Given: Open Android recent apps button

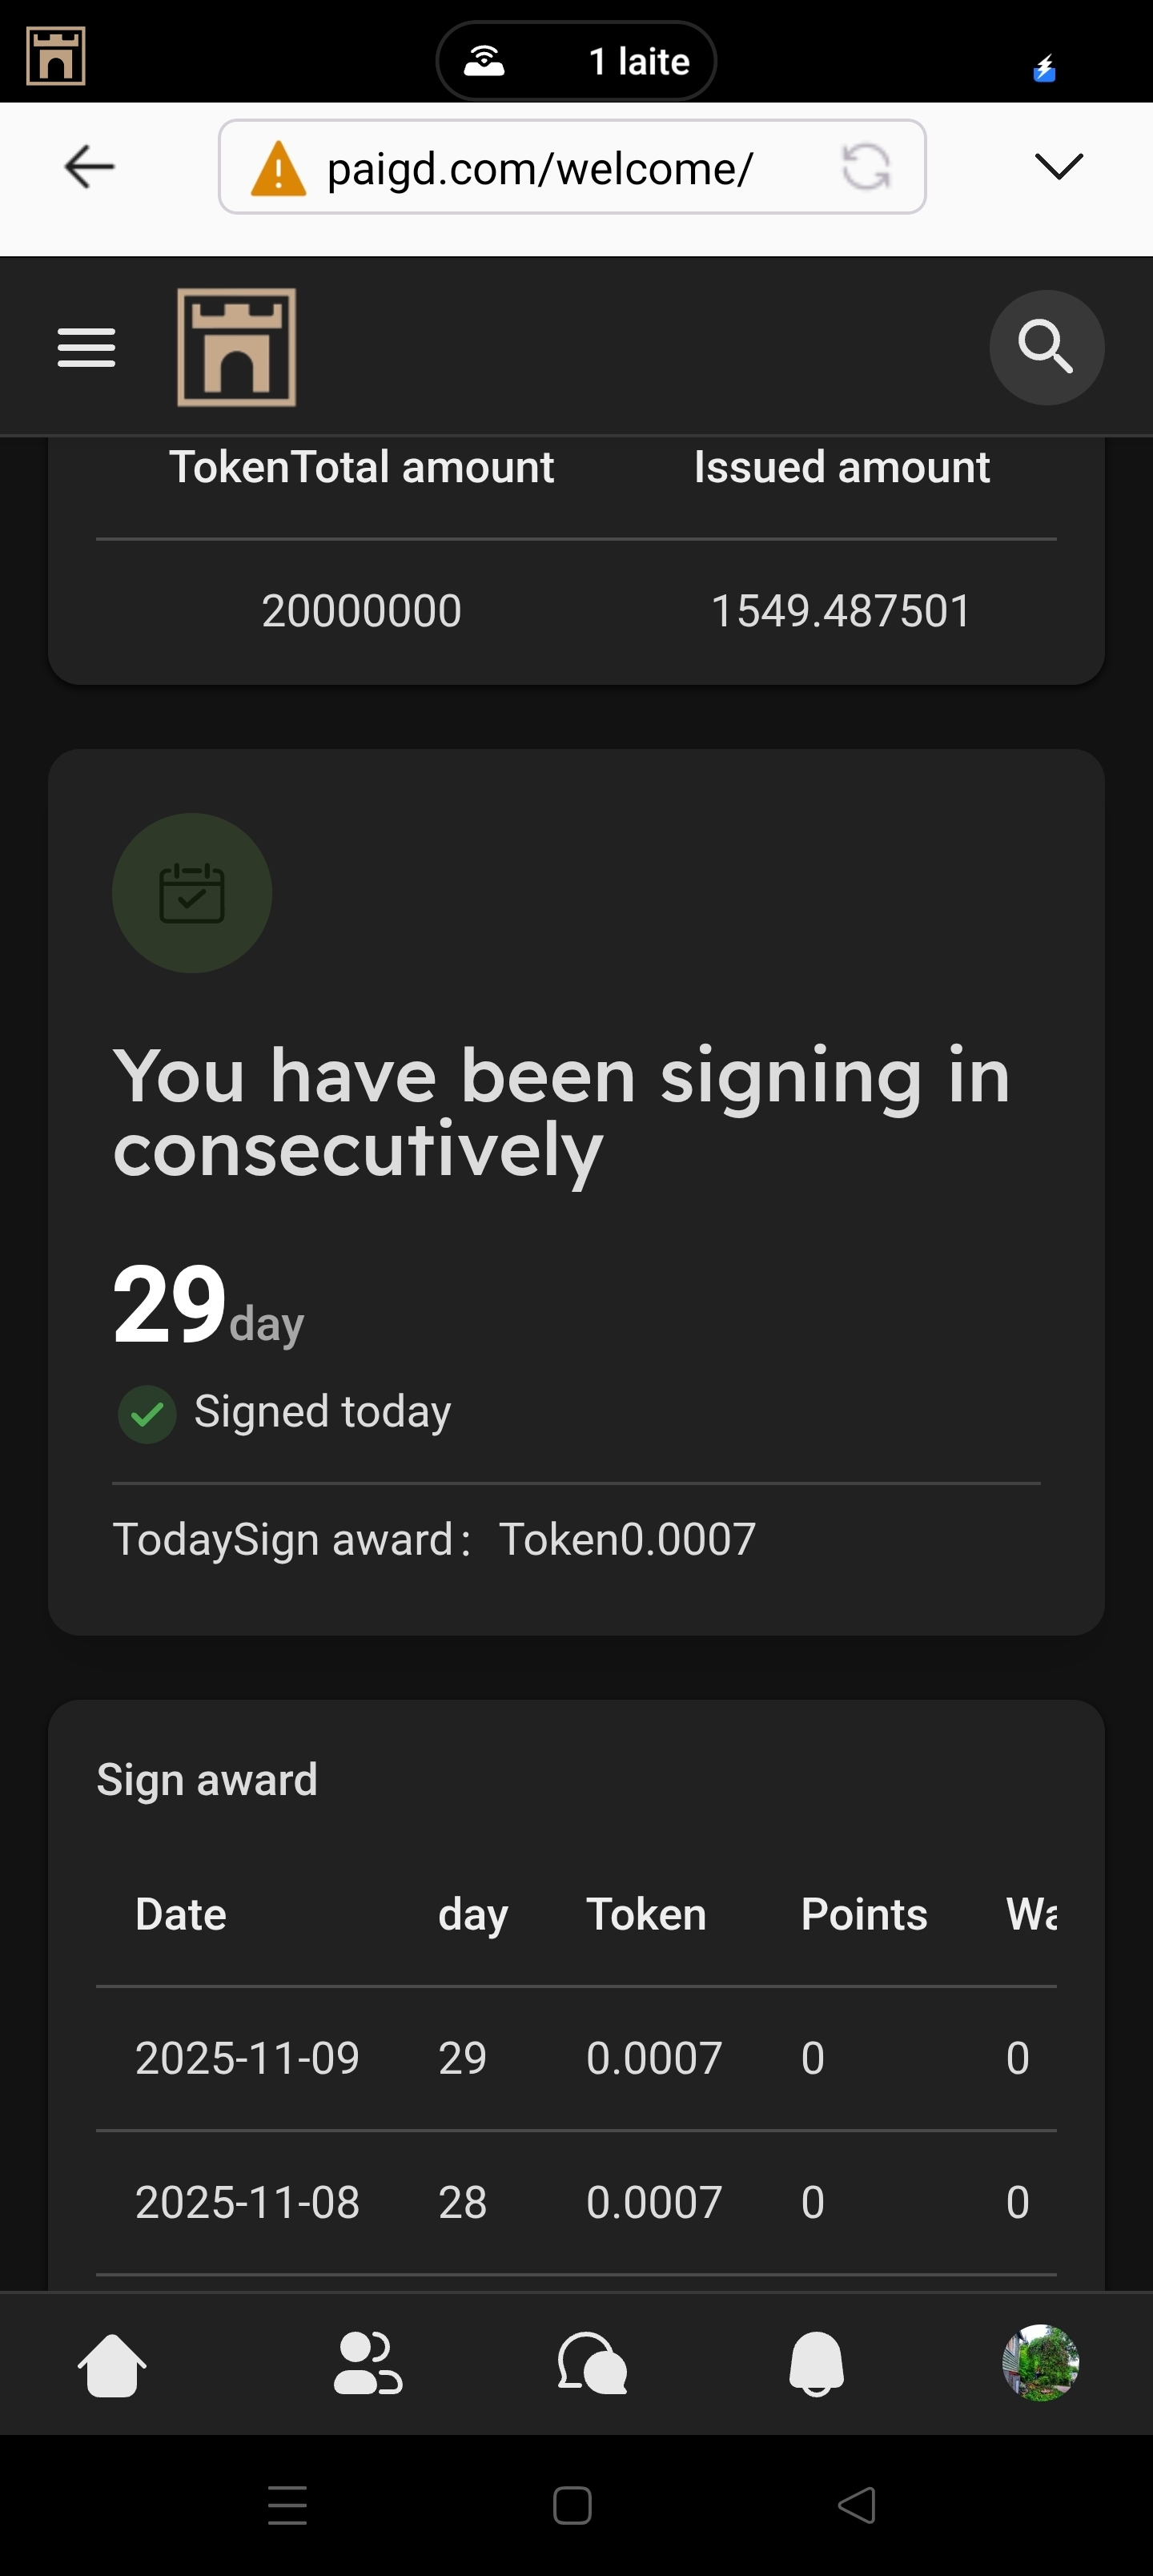Looking at the screenshot, I should click(288, 2505).
